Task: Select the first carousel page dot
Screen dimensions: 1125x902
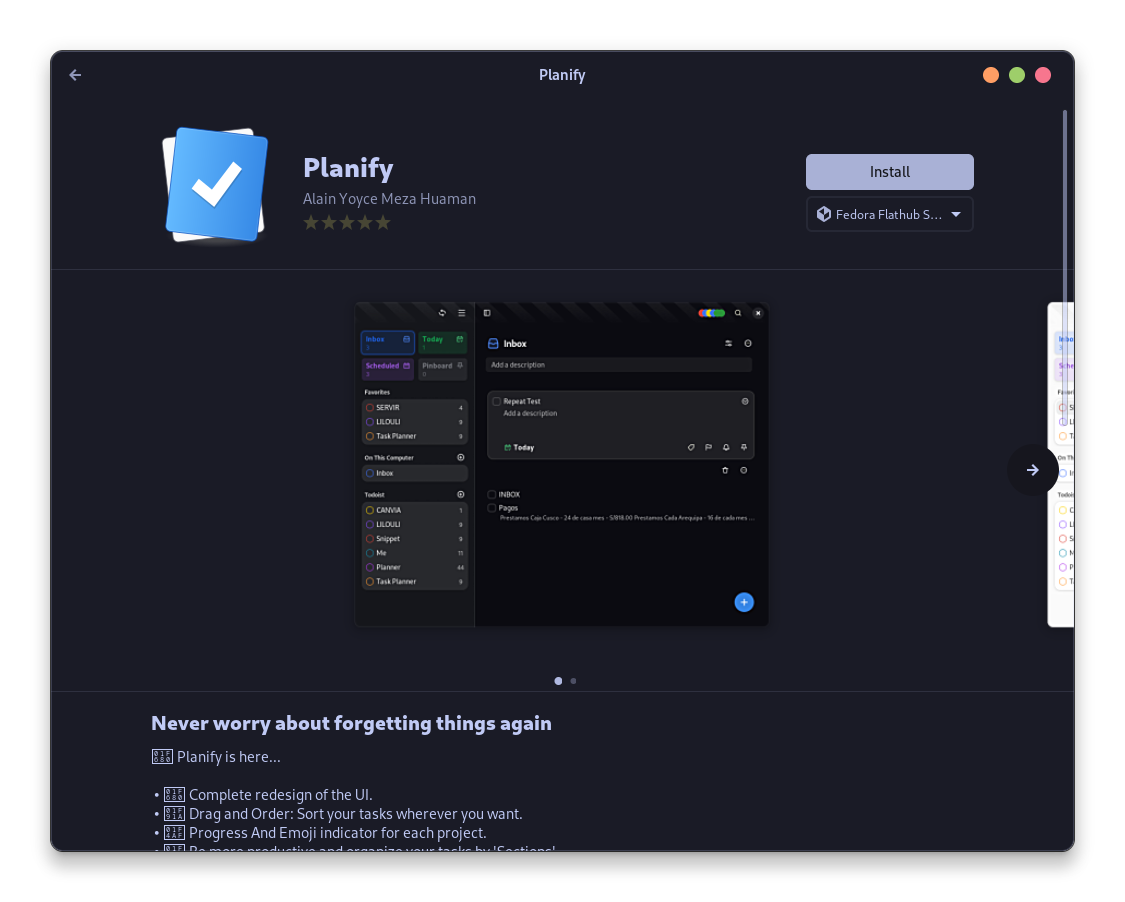Action: (558, 681)
